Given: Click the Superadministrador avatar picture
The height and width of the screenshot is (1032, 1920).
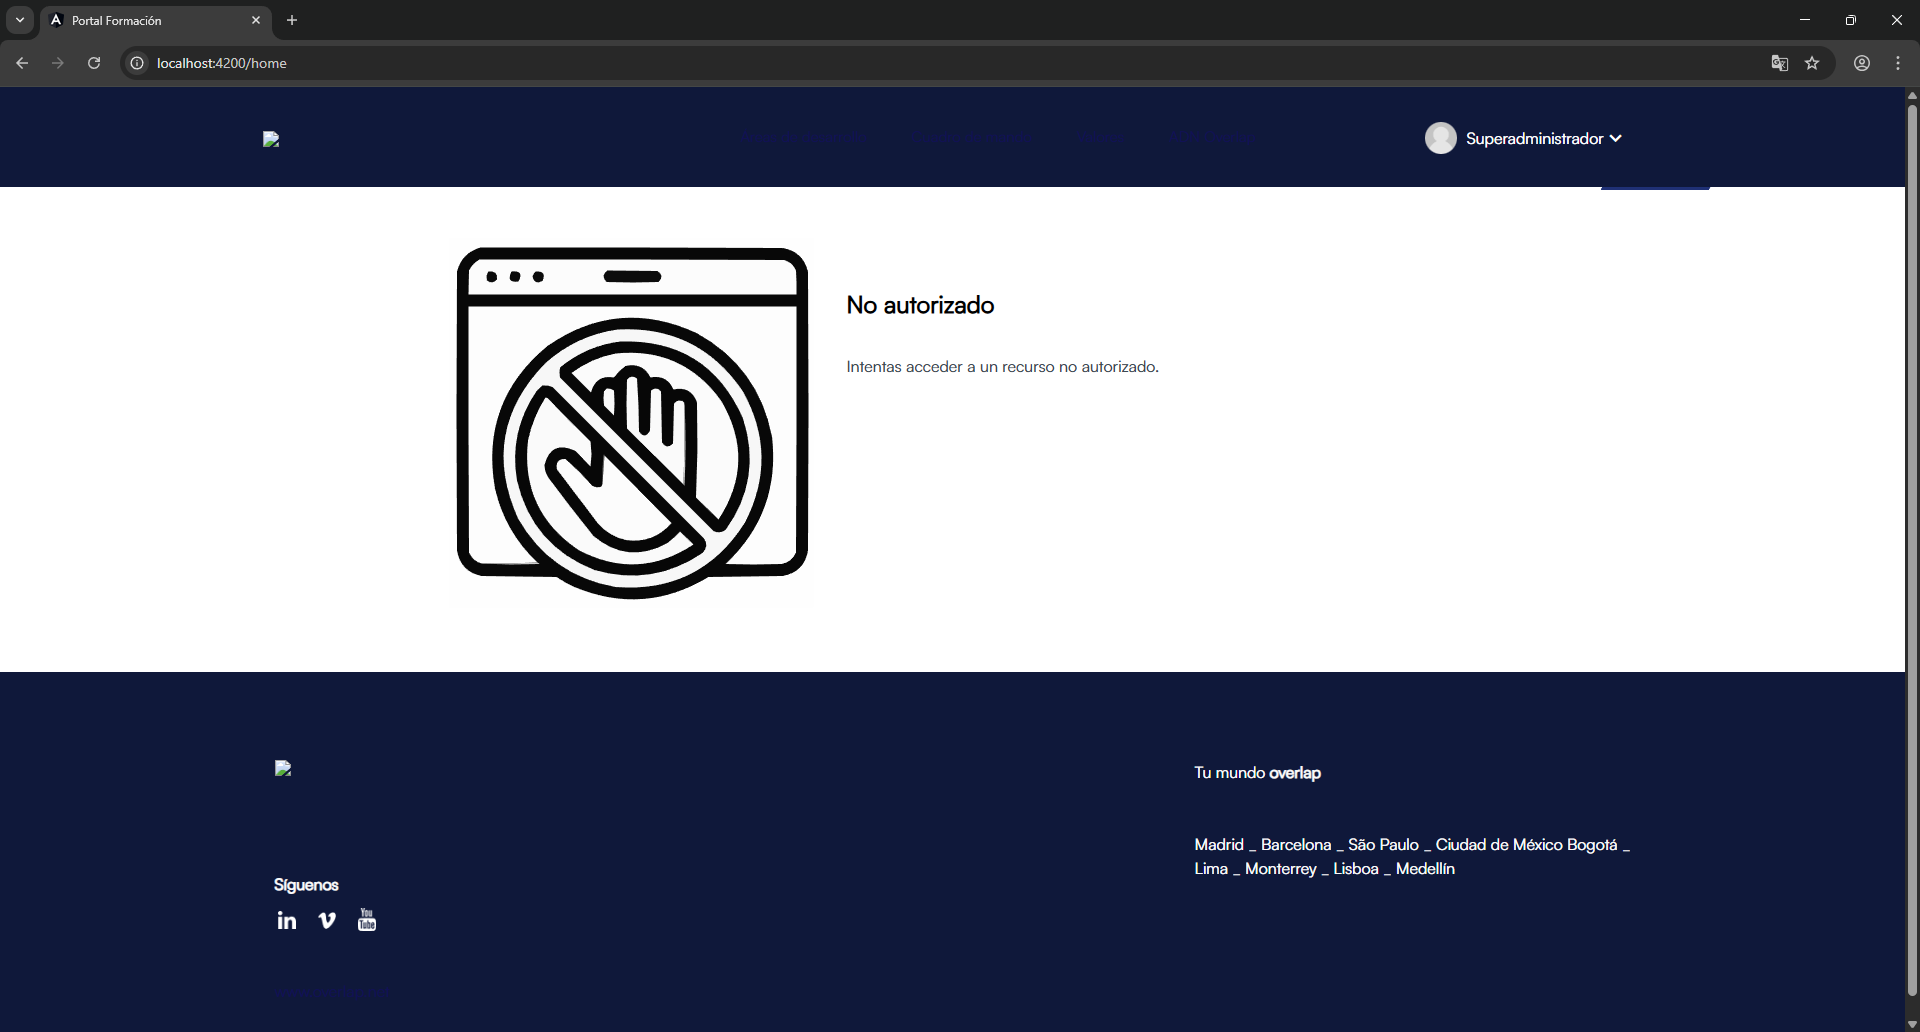Looking at the screenshot, I should pos(1441,138).
